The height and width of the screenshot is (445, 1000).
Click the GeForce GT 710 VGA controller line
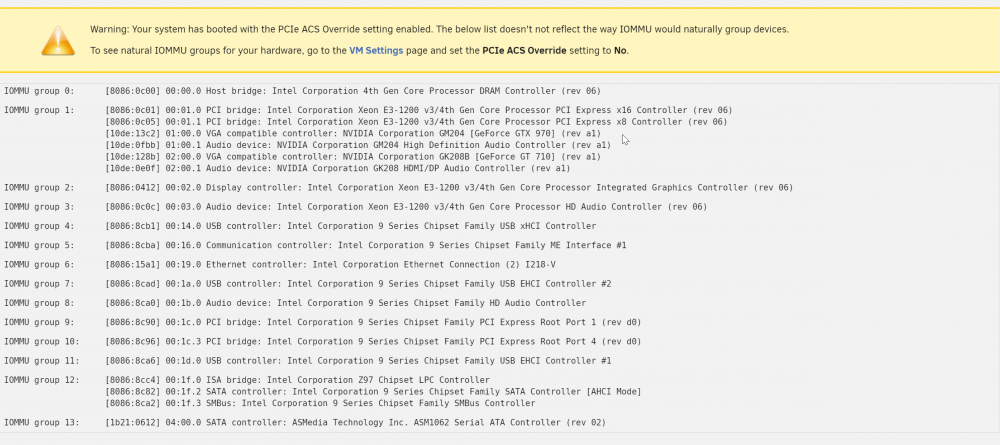point(353,156)
